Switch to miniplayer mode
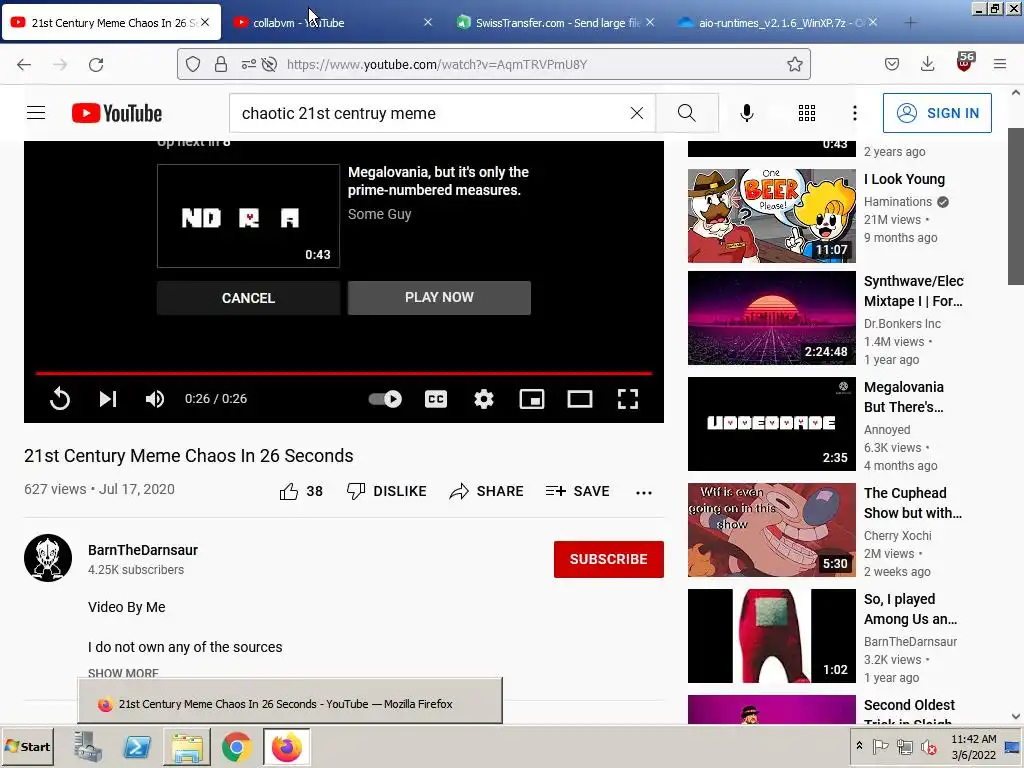The width and height of the screenshot is (1024, 768). [x=532, y=398]
